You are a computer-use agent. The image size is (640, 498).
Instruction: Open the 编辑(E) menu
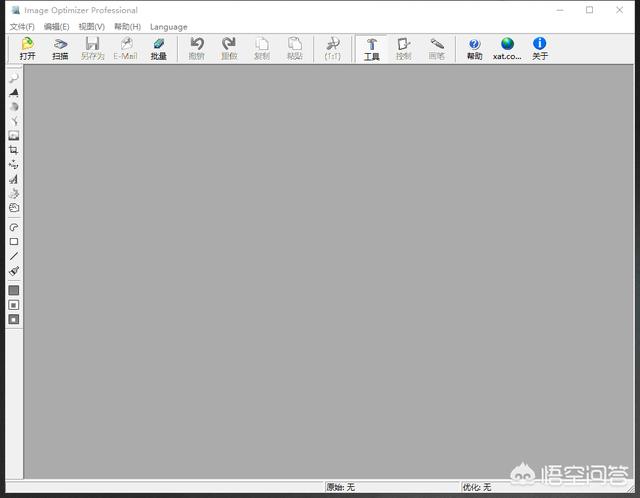[x=56, y=27]
